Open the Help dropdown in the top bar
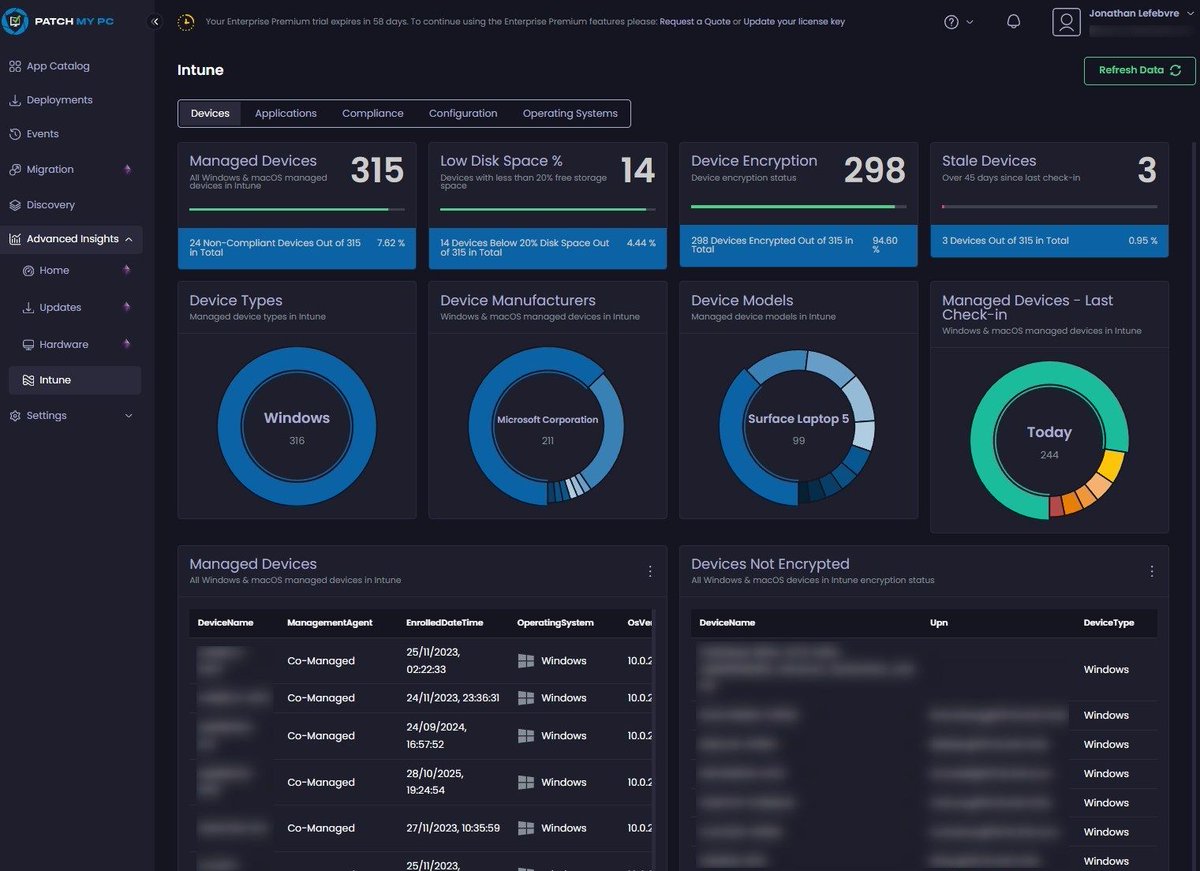 [x=957, y=21]
